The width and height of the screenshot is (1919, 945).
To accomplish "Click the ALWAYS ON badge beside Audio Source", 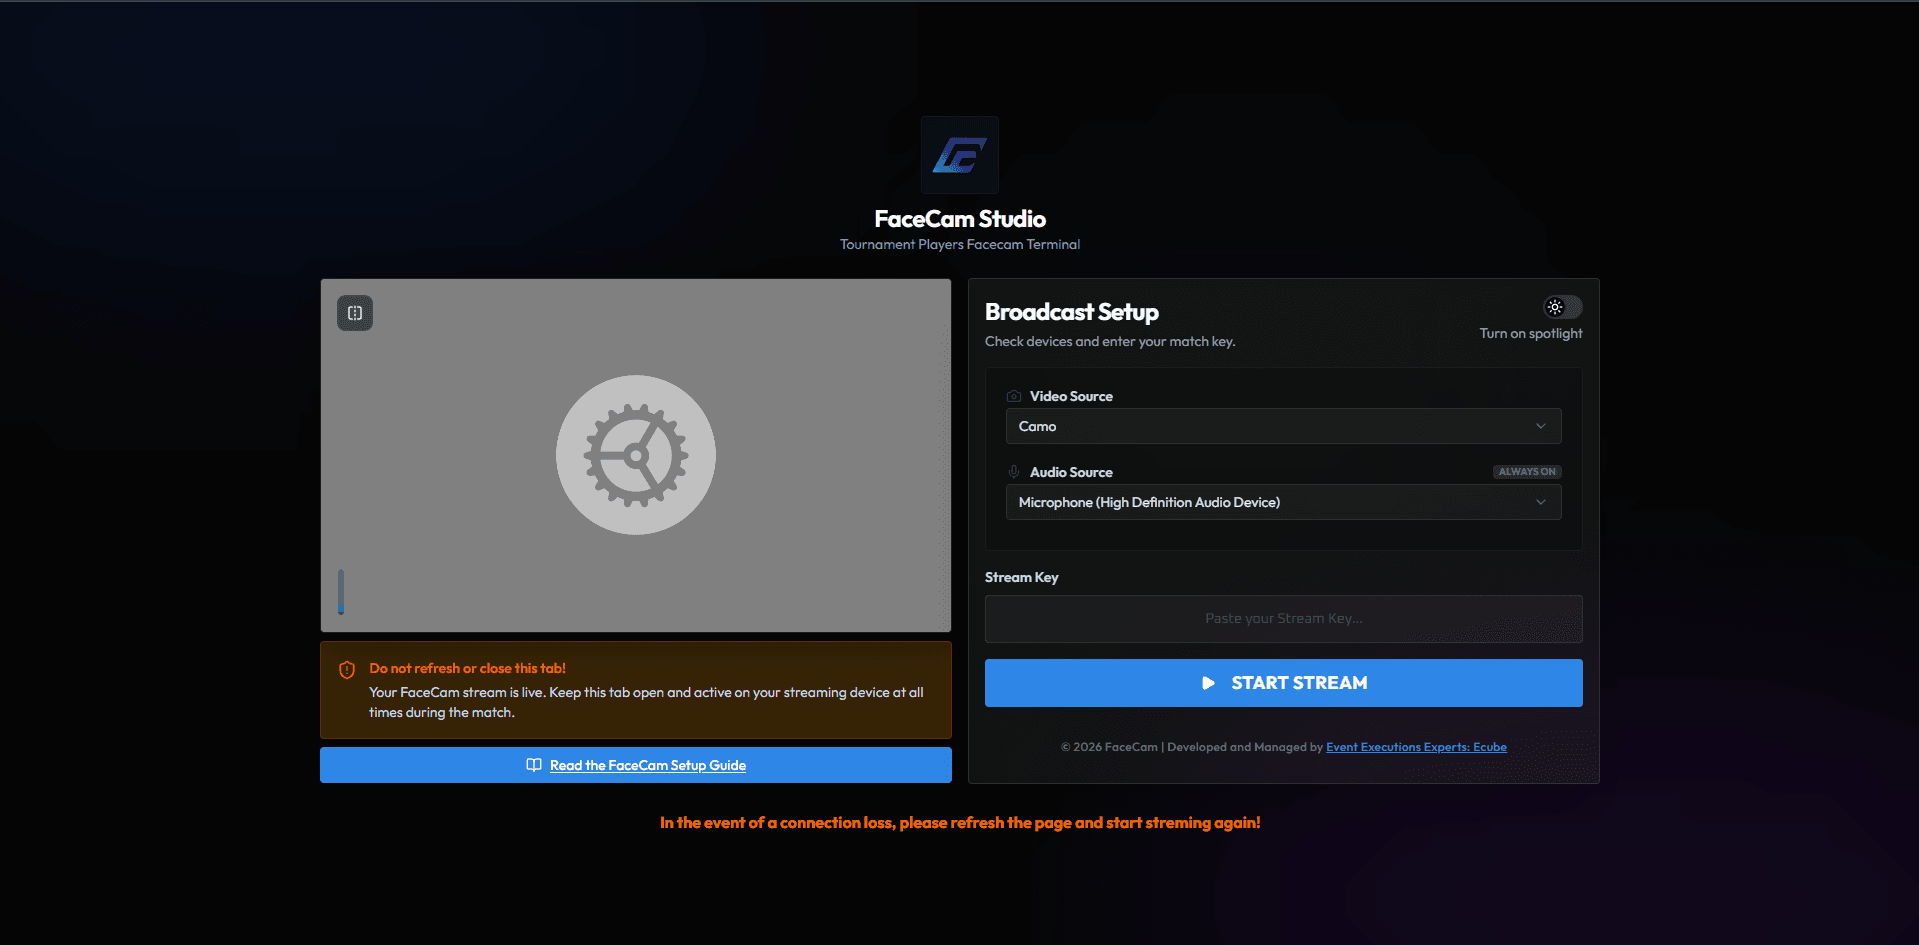I will (1526, 471).
